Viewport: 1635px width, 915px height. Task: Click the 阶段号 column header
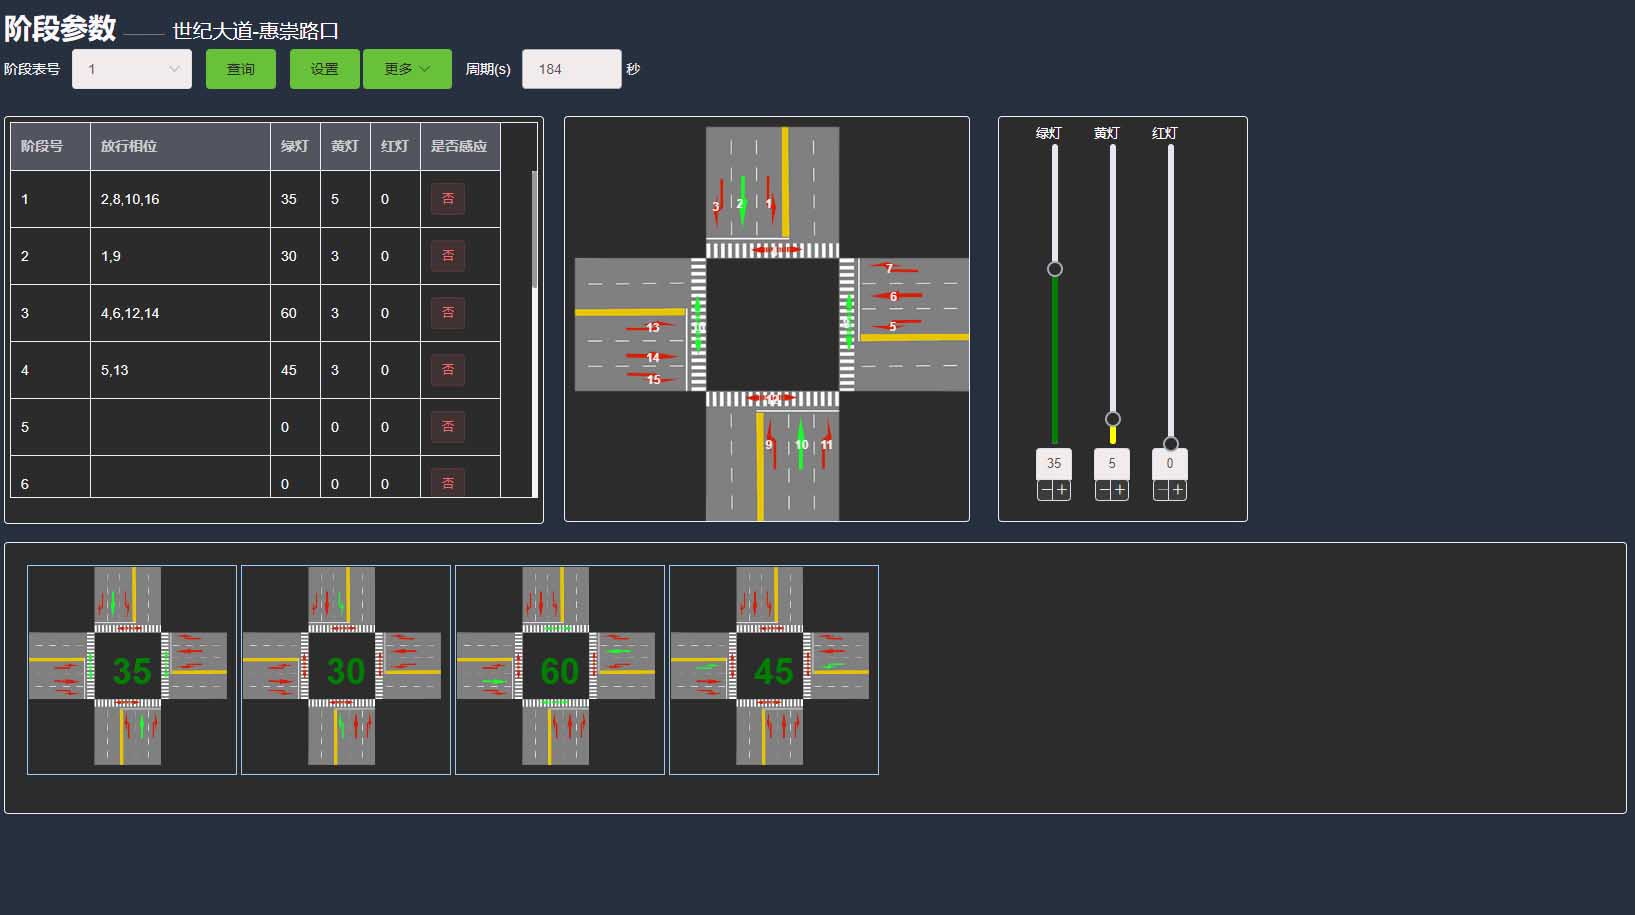[50, 146]
